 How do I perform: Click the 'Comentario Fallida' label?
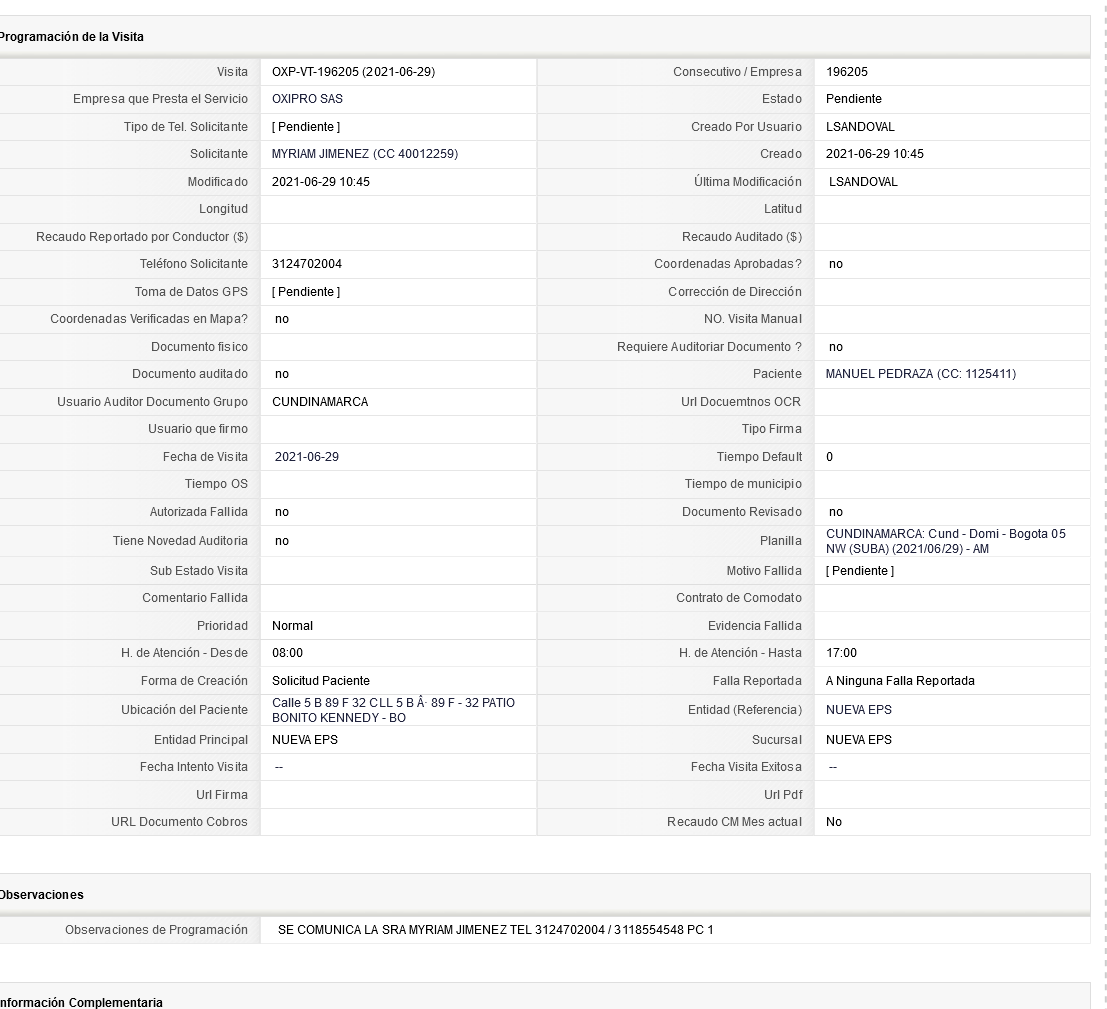(195, 599)
